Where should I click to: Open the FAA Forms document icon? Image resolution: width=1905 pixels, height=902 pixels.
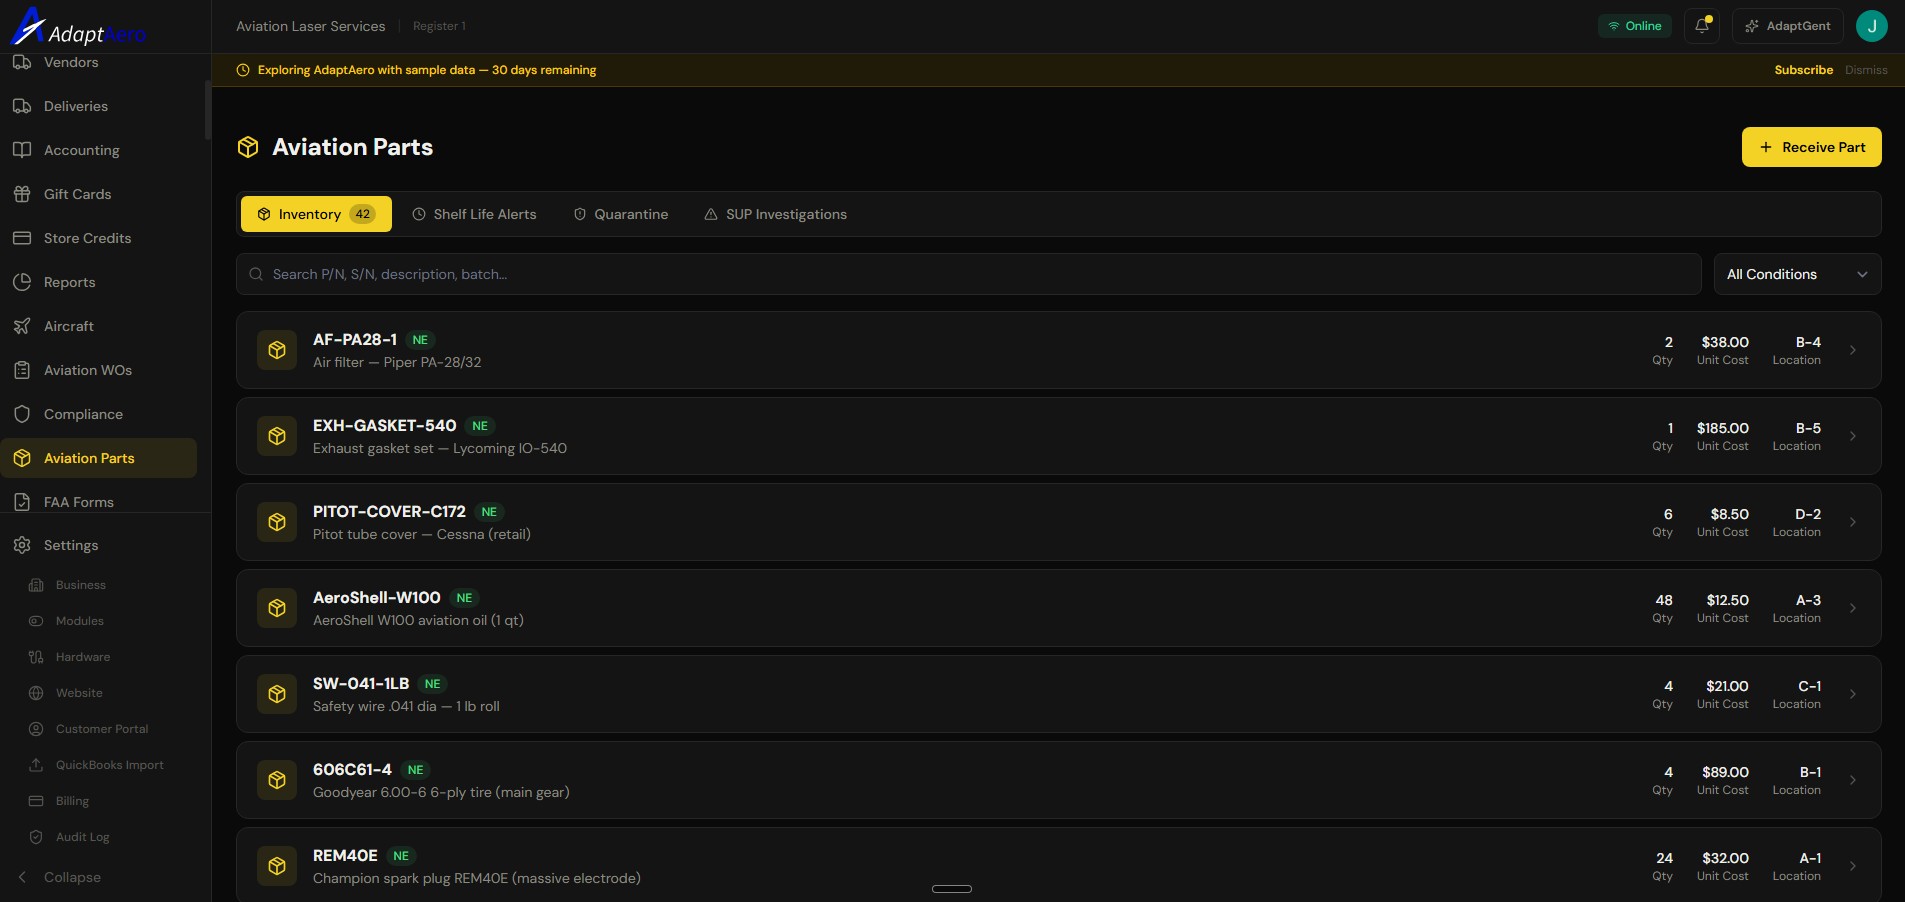coord(22,502)
